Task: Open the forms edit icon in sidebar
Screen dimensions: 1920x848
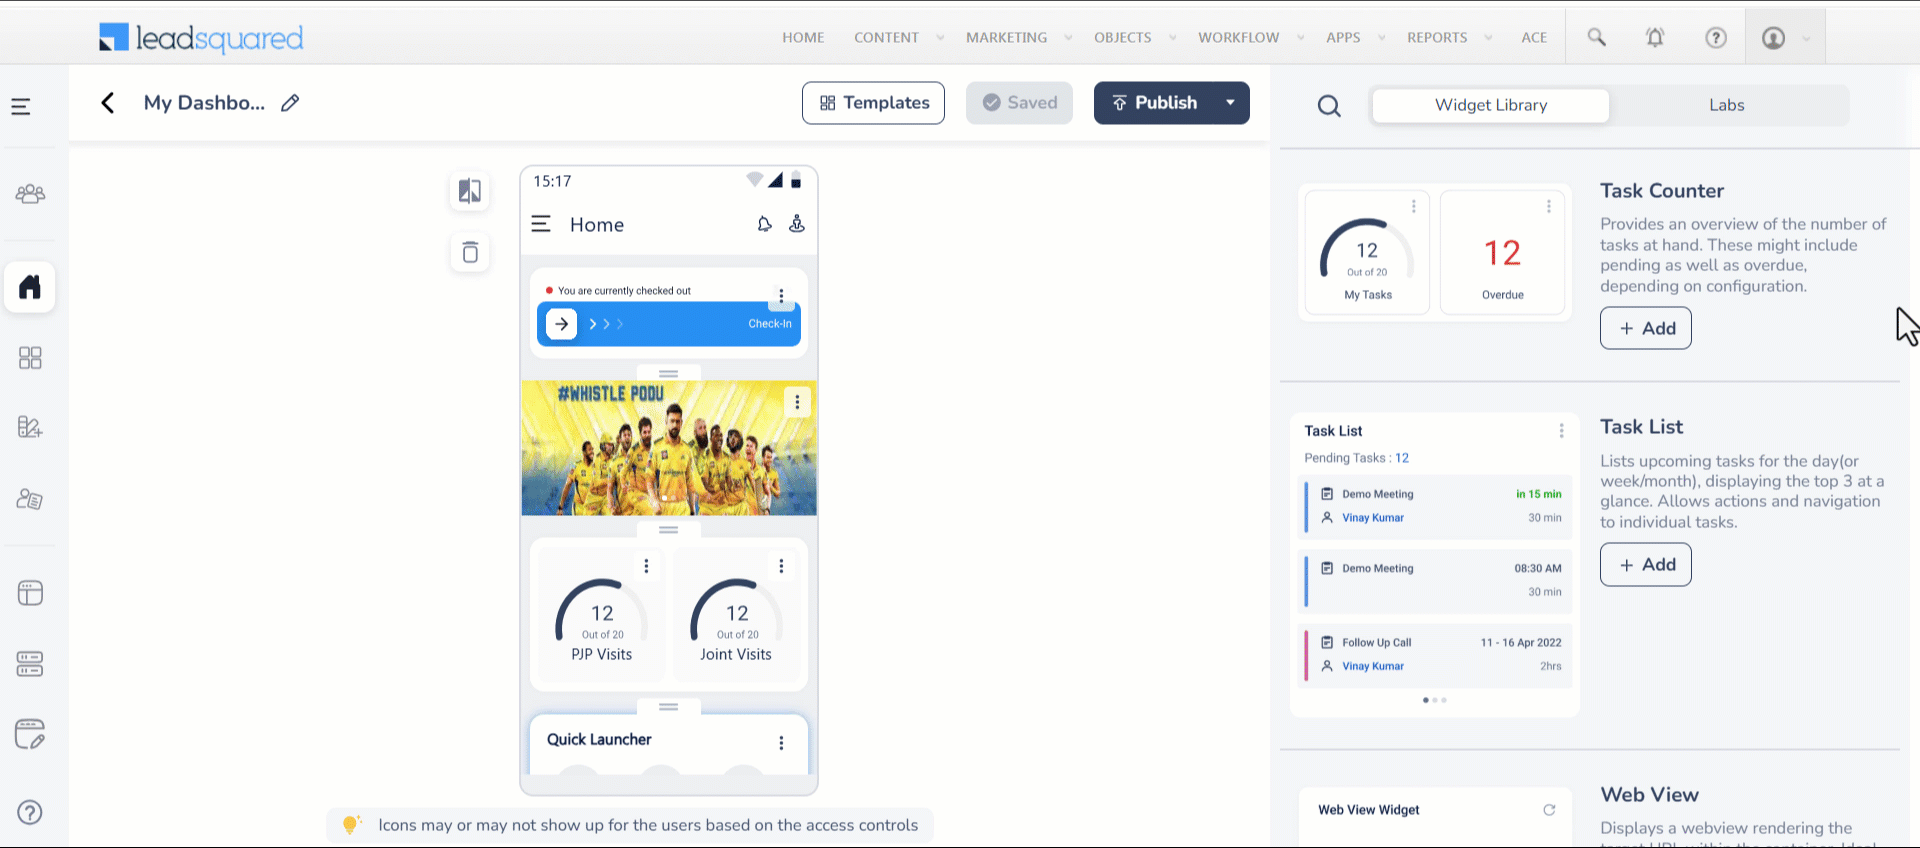Action: 30,427
